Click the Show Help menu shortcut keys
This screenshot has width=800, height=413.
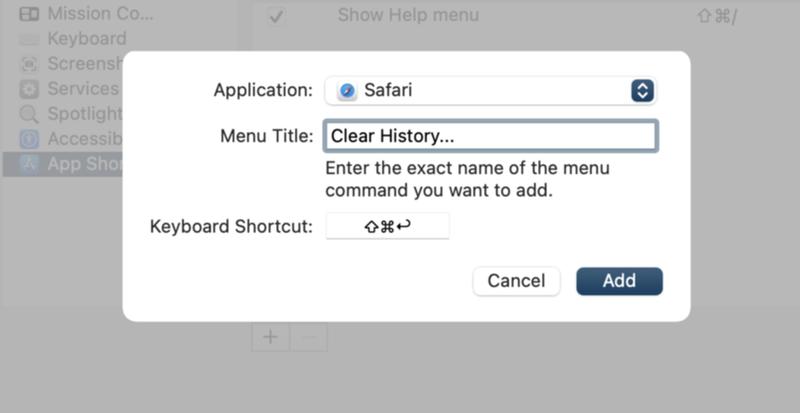pyautogui.click(x=717, y=16)
